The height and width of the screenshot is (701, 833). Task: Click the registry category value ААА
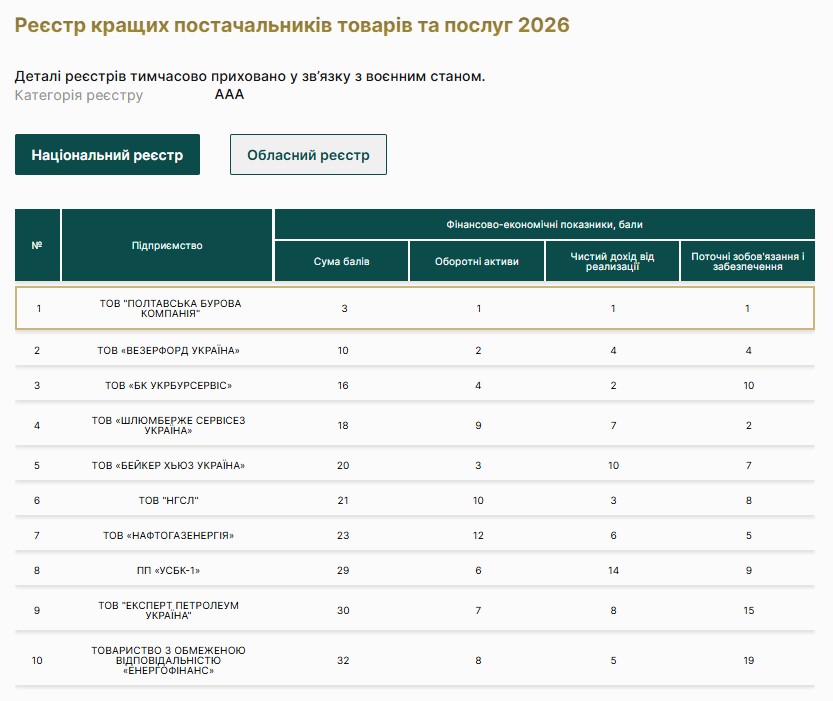pos(230,95)
